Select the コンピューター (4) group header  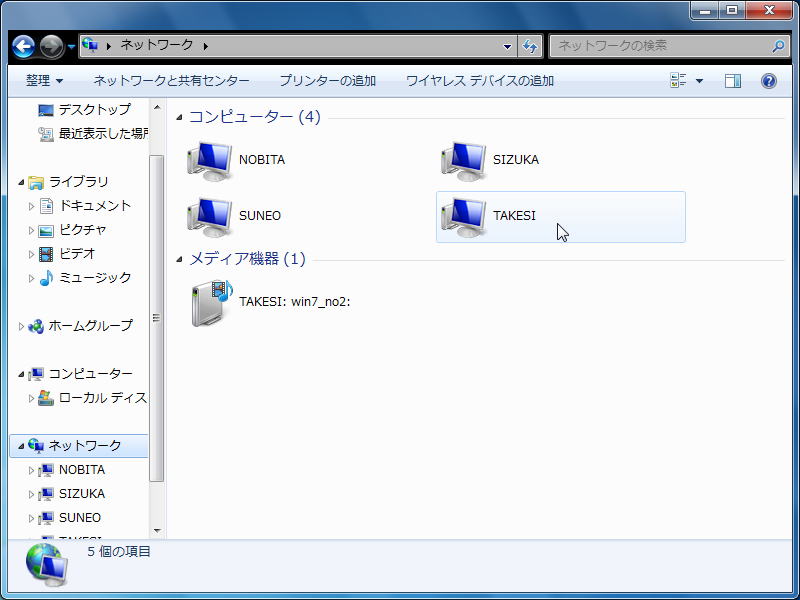[255, 117]
